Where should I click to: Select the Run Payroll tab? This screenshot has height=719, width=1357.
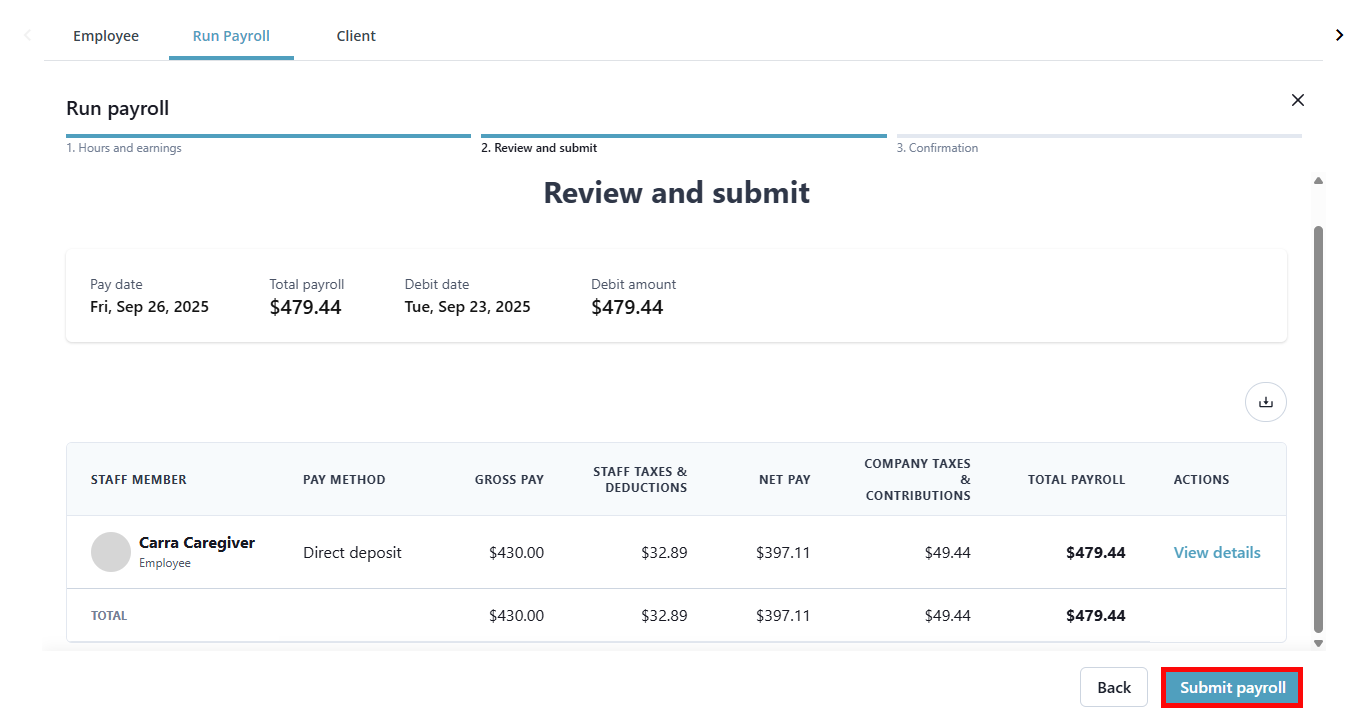[x=231, y=36]
